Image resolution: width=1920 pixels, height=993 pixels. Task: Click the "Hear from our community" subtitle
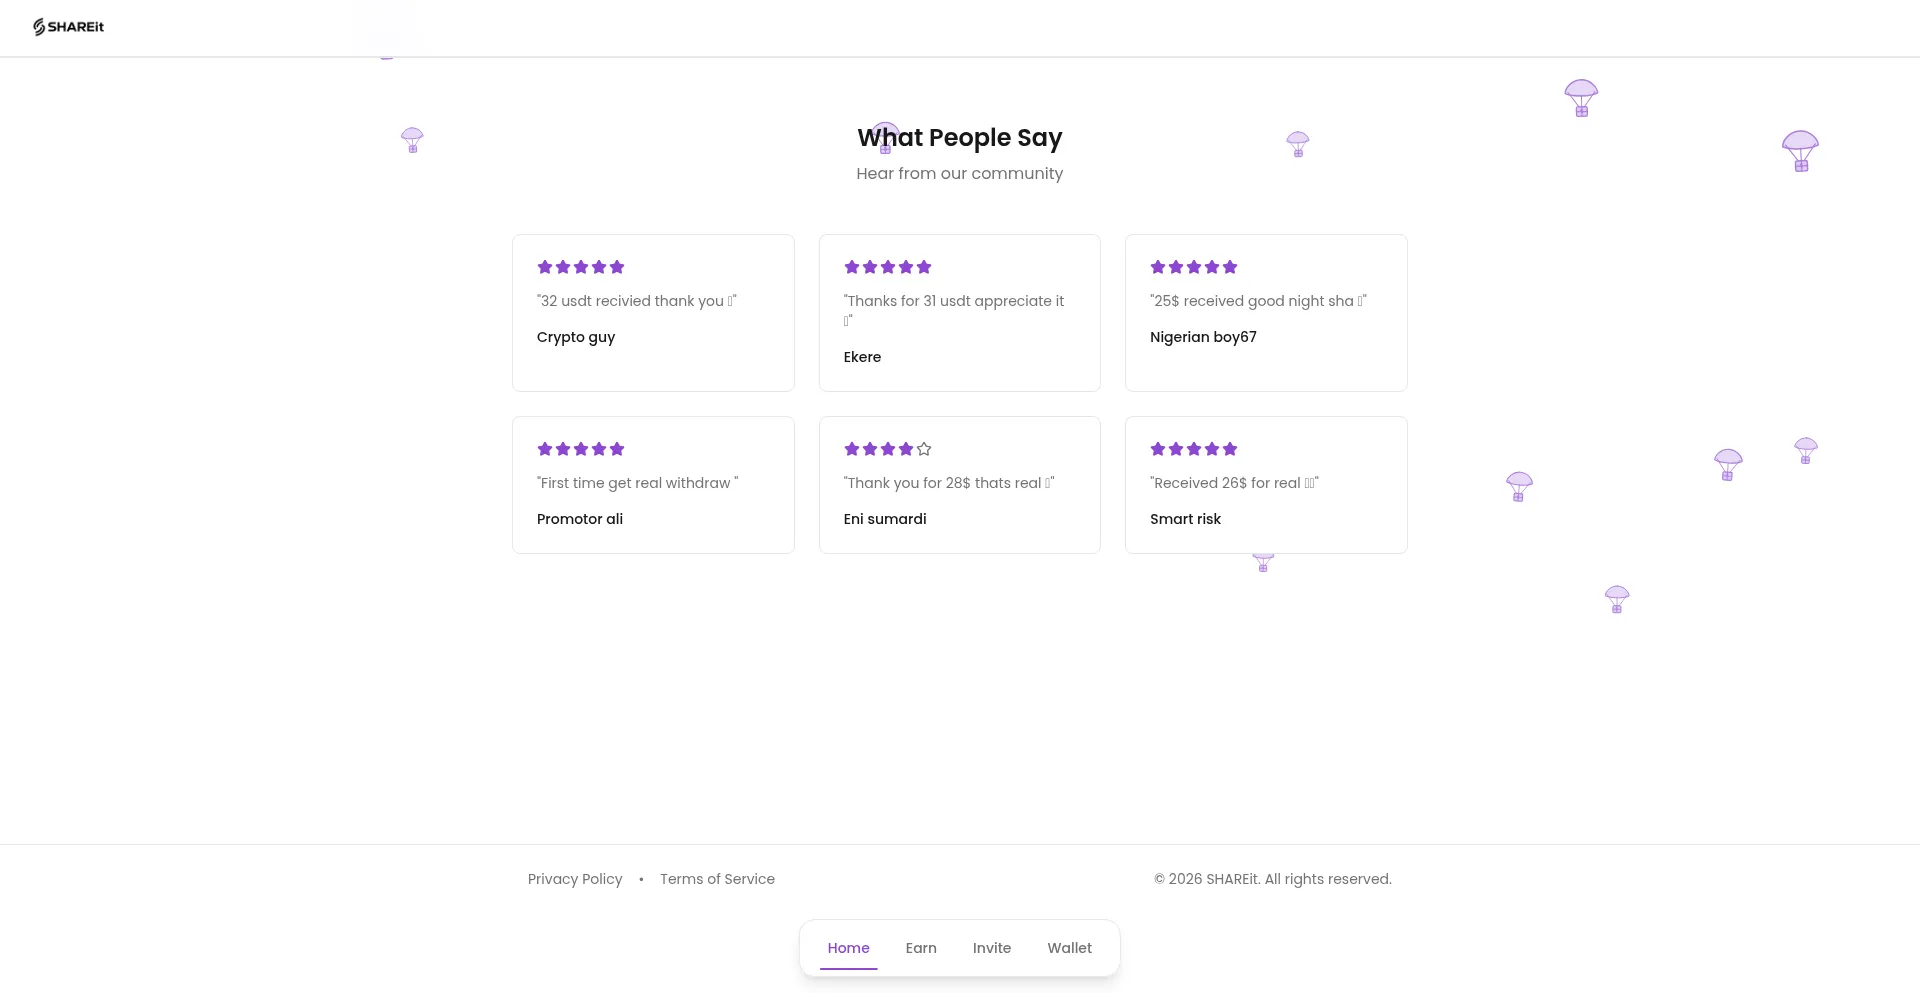tap(959, 173)
